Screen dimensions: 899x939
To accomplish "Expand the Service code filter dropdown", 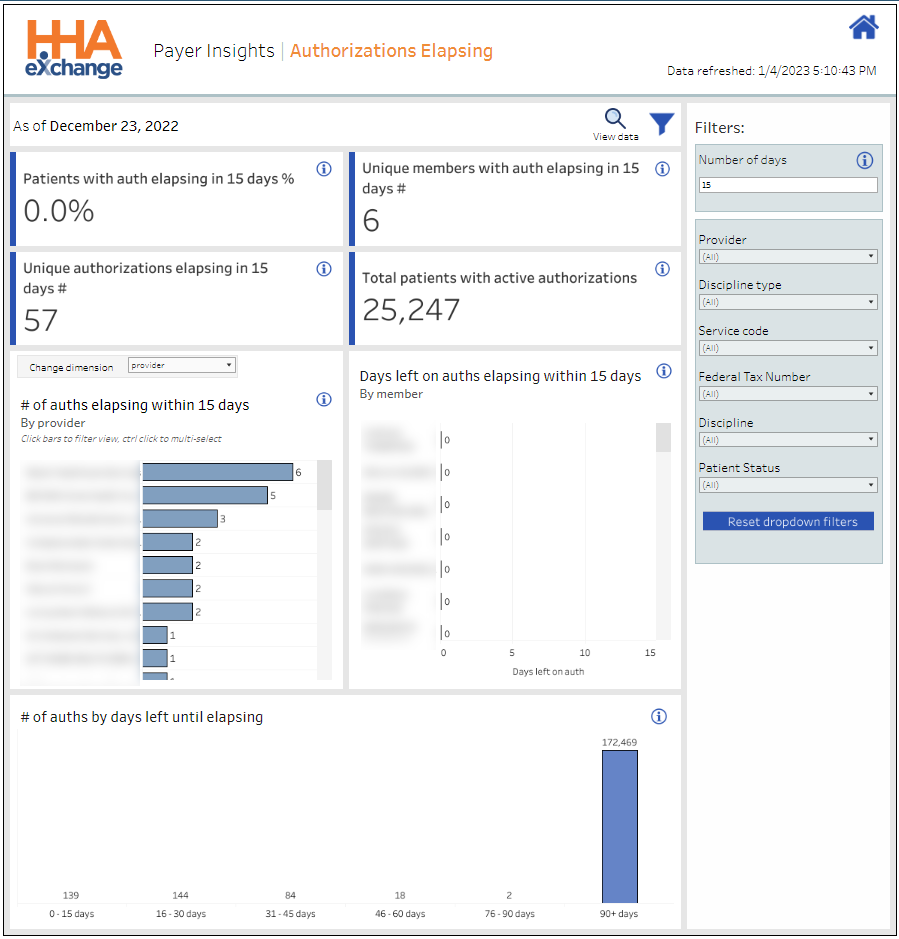I will (788, 348).
